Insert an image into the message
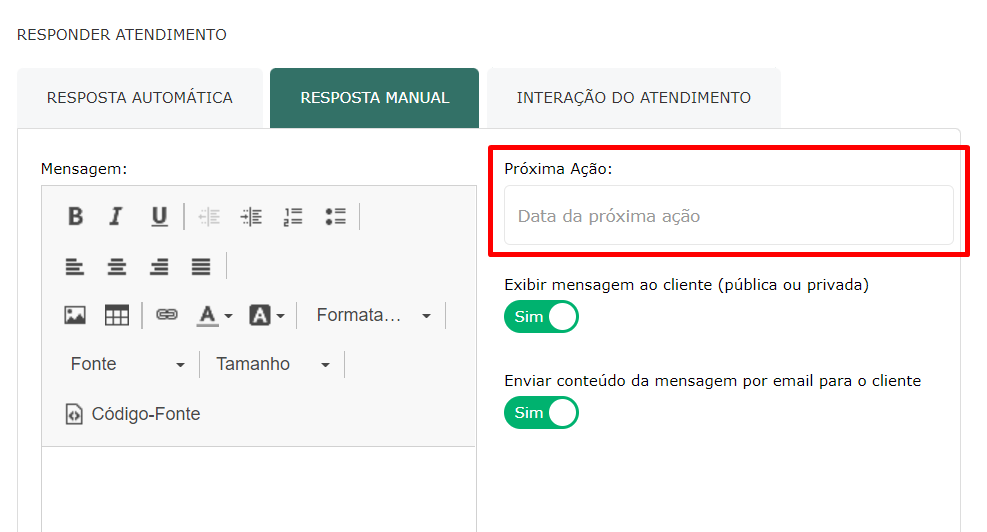This screenshot has height=532, width=987. pyautogui.click(x=75, y=315)
